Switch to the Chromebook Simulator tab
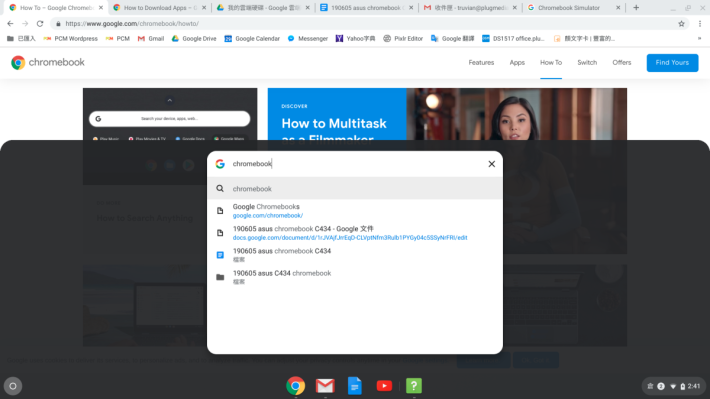Viewport: 710px width, 399px height. tap(574, 8)
